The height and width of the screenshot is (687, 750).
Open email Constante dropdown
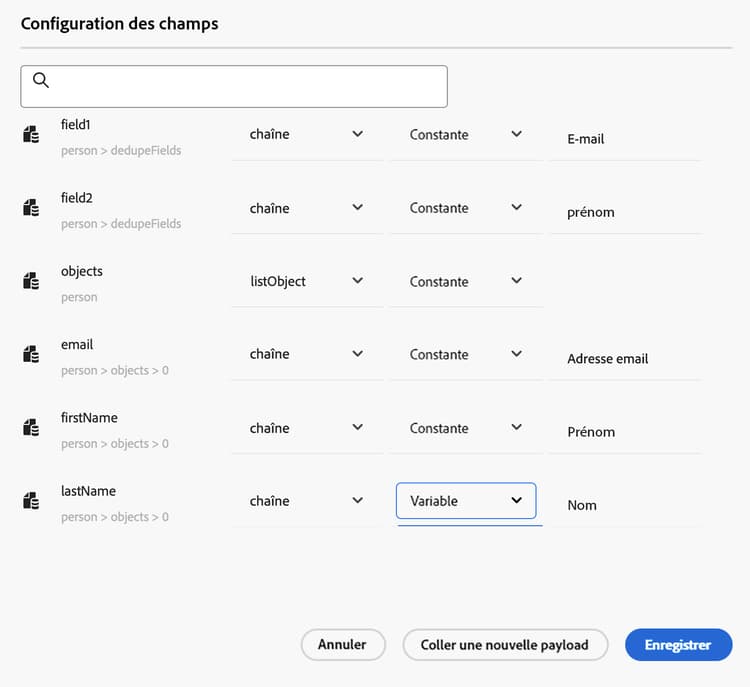466,354
